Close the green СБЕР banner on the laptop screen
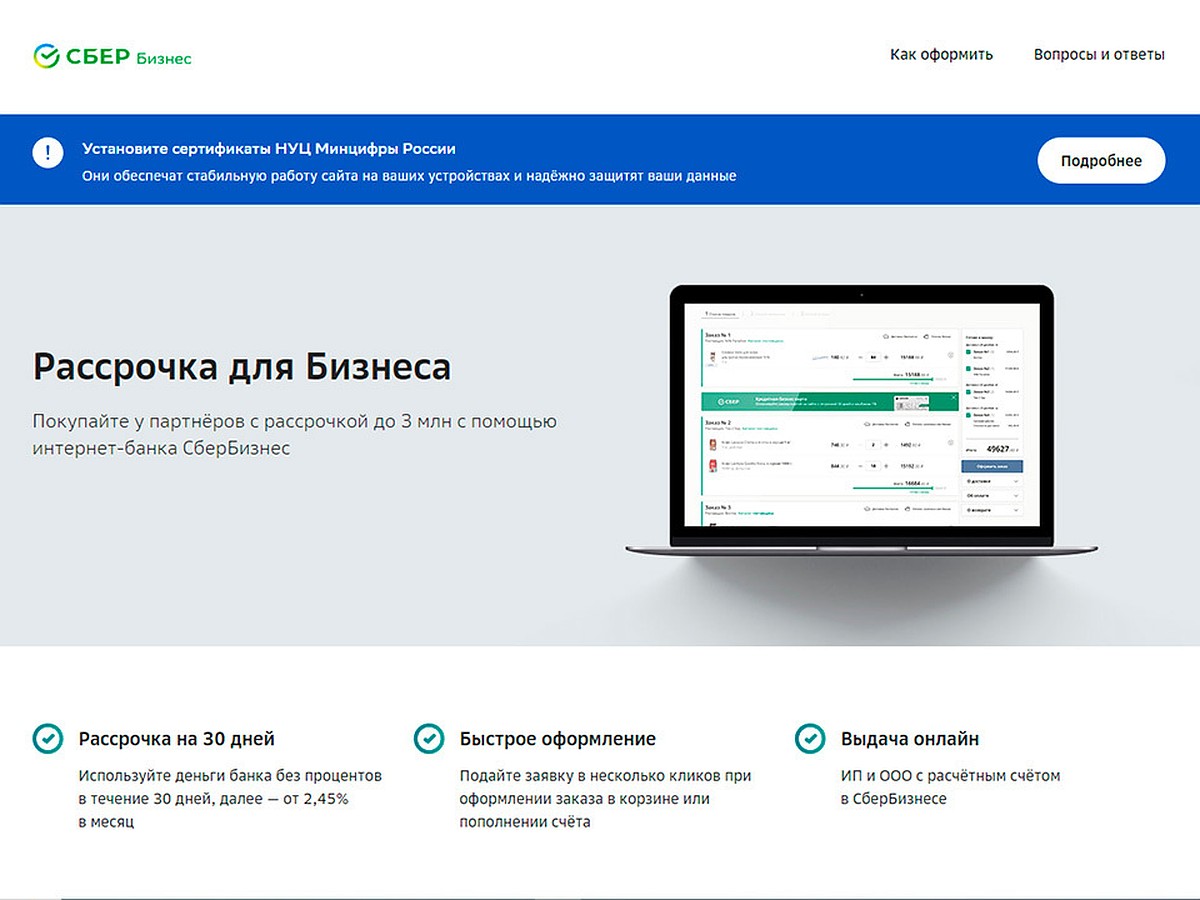The height and width of the screenshot is (900, 1200). pos(953,398)
